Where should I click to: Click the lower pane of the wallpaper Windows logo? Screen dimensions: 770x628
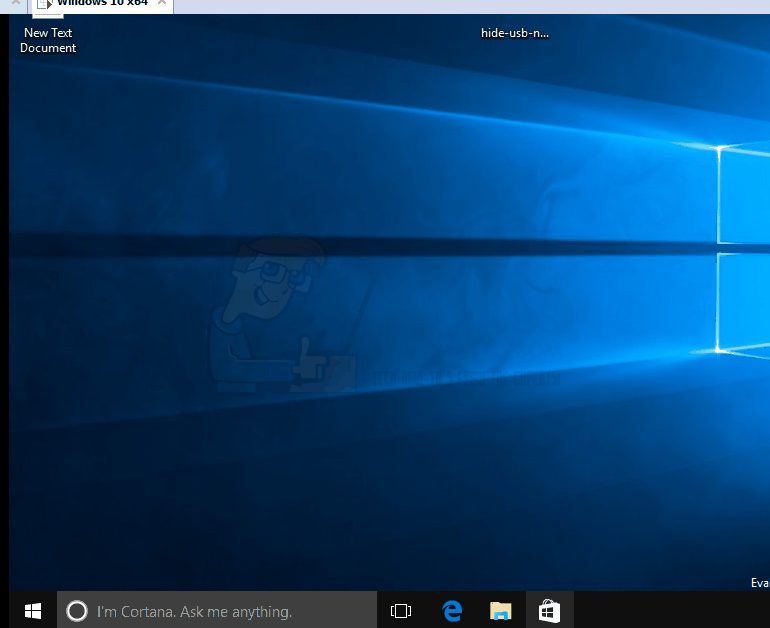click(744, 300)
